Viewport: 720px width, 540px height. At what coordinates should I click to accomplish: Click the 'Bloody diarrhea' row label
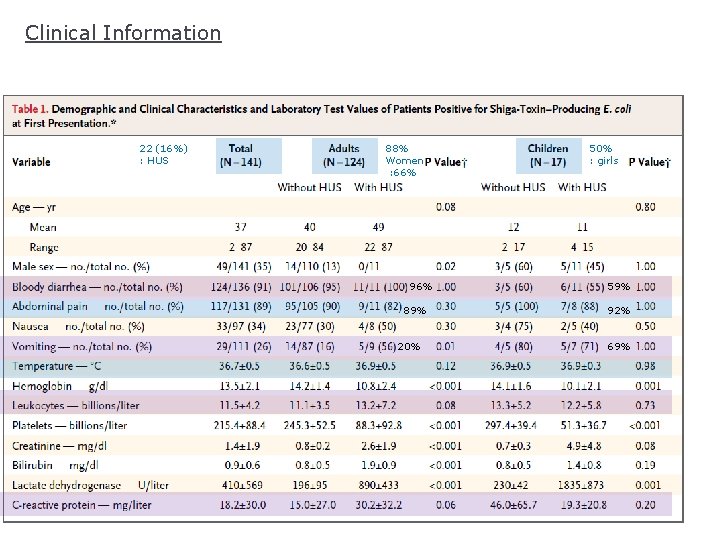(97, 287)
